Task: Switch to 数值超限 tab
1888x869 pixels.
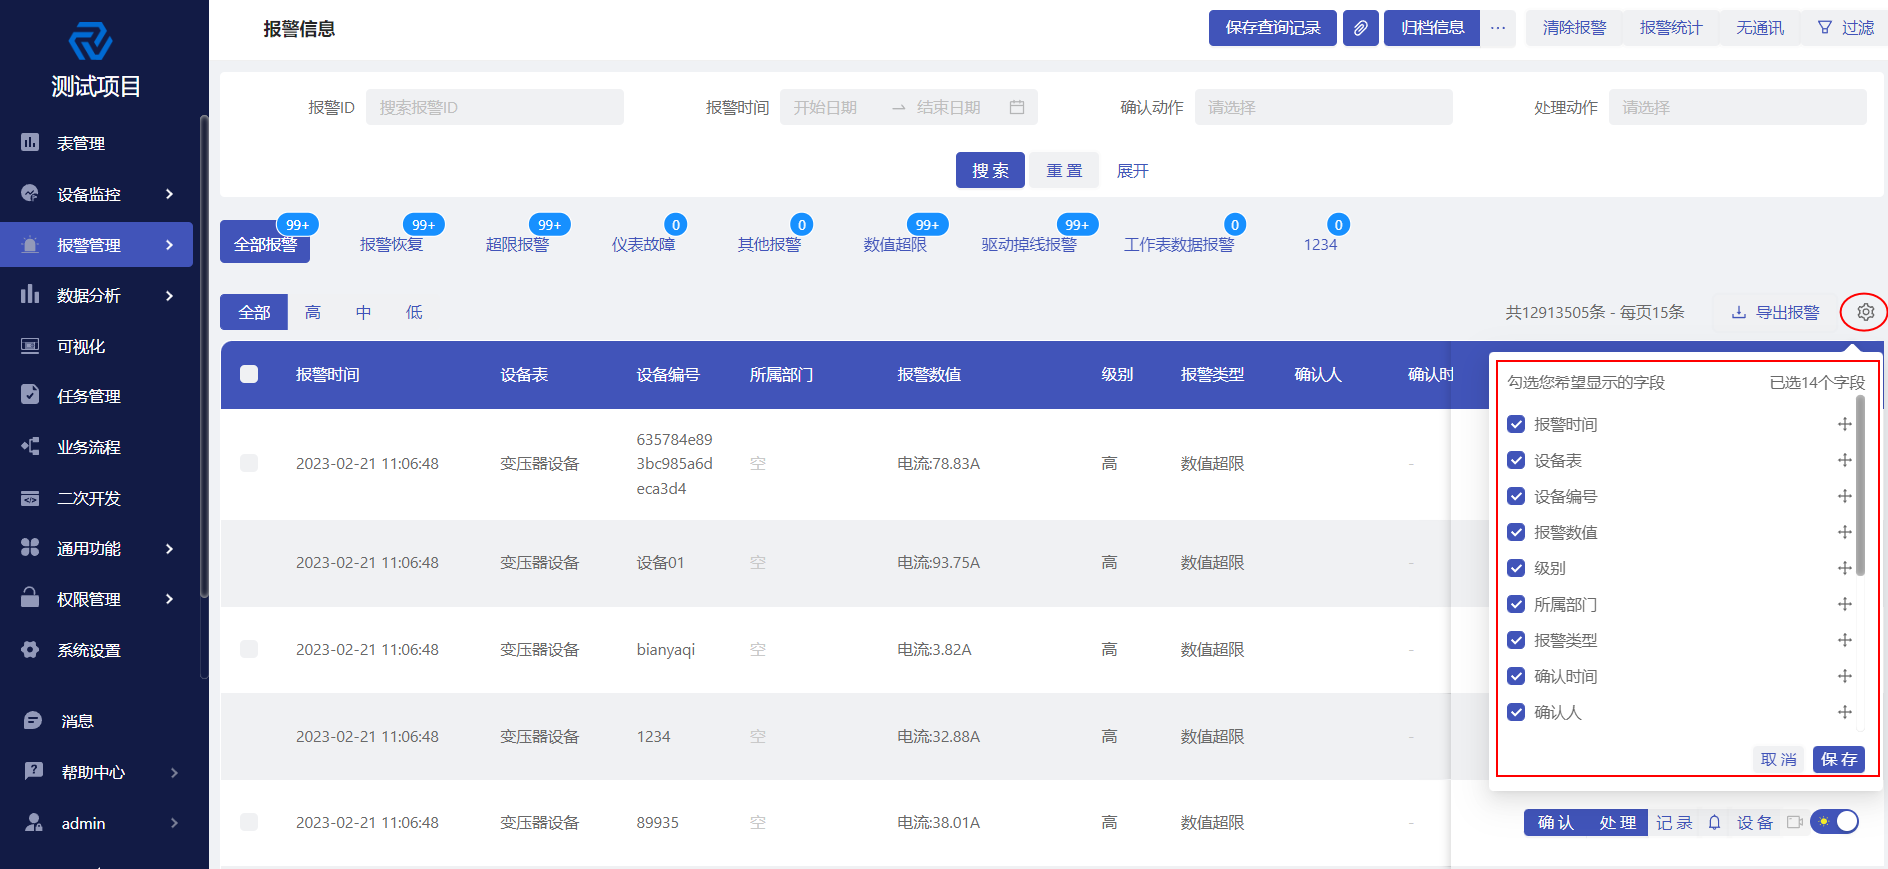Action: pos(895,244)
